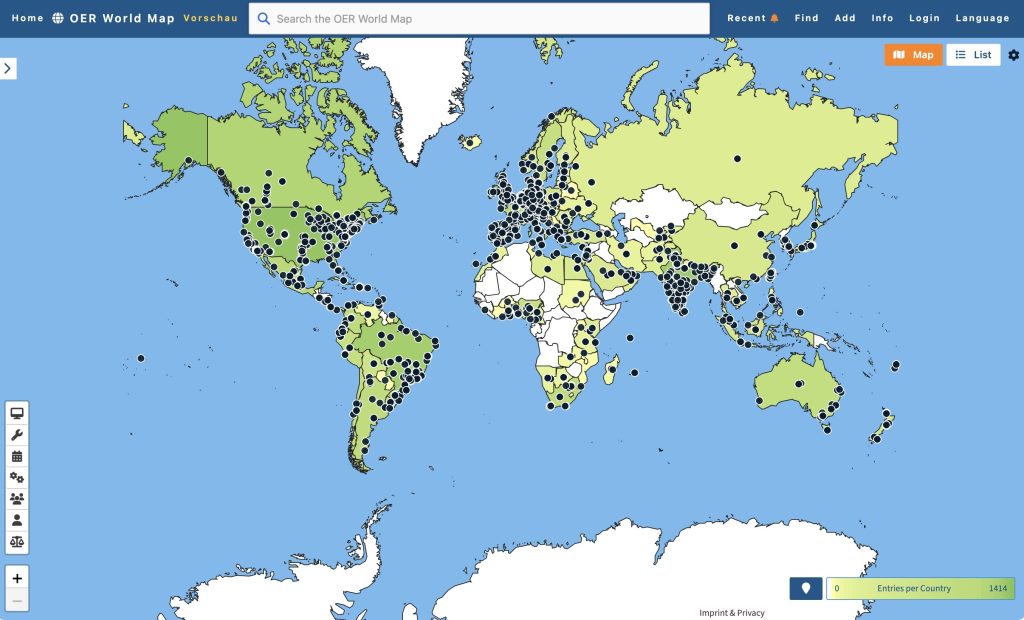Viewport: 1024px width, 620px height.
Task: Expand the left sidebar chevron
Action: (8, 68)
